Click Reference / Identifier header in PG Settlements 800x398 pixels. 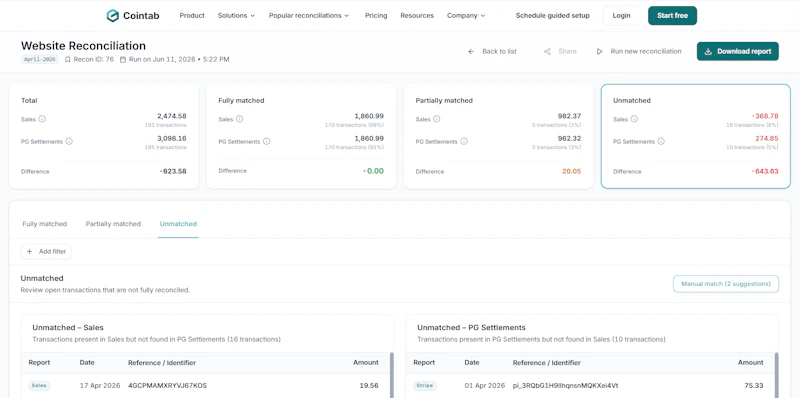click(x=546, y=363)
